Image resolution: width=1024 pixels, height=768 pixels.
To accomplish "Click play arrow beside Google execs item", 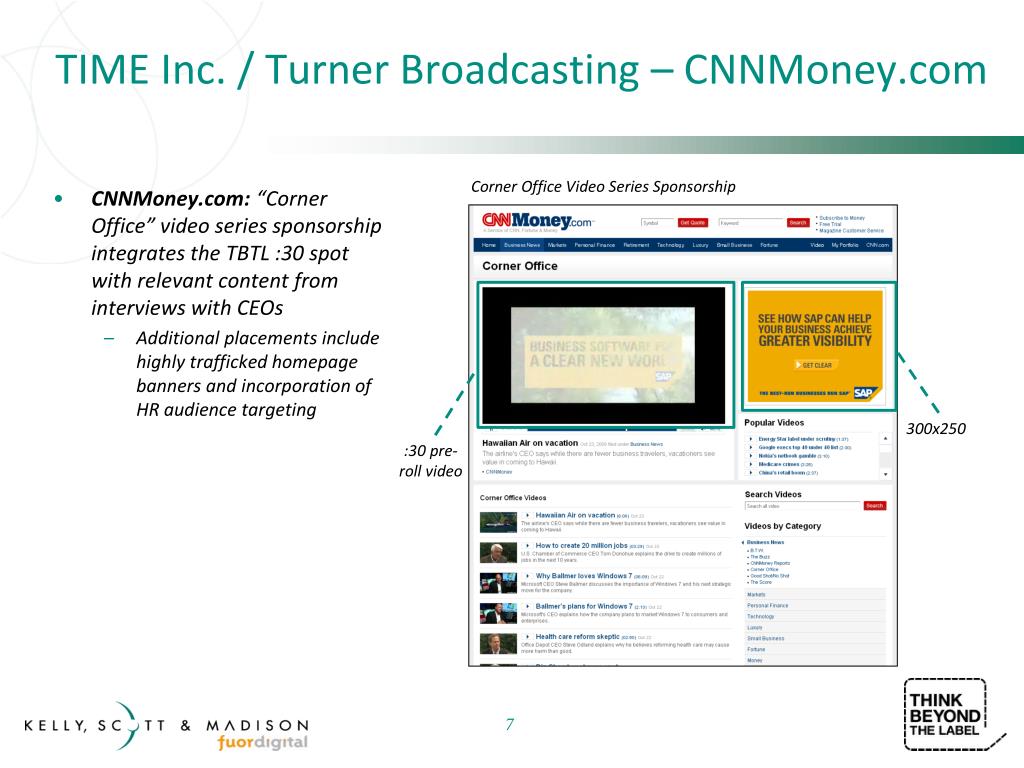I will [751, 447].
